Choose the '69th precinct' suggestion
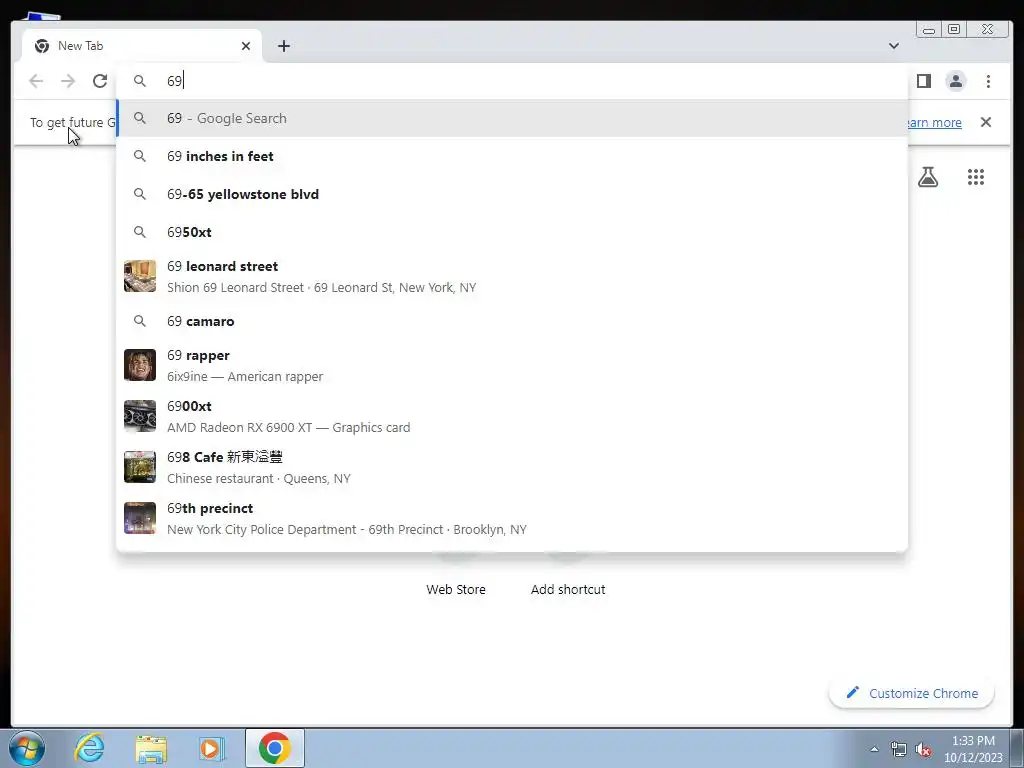The image size is (1024, 768). [512, 519]
